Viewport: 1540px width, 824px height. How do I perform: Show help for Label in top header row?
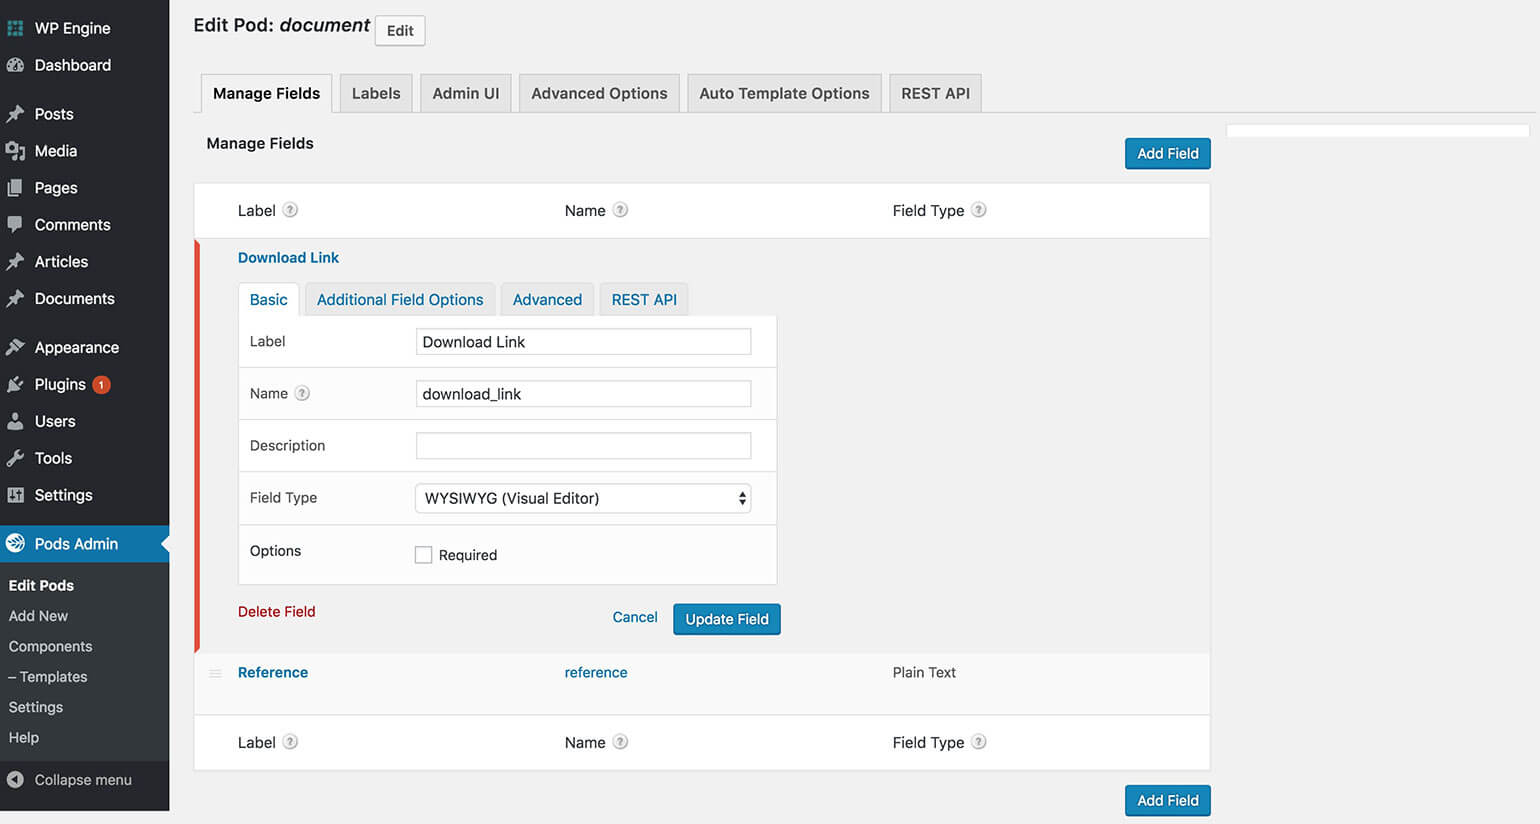click(x=290, y=210)
